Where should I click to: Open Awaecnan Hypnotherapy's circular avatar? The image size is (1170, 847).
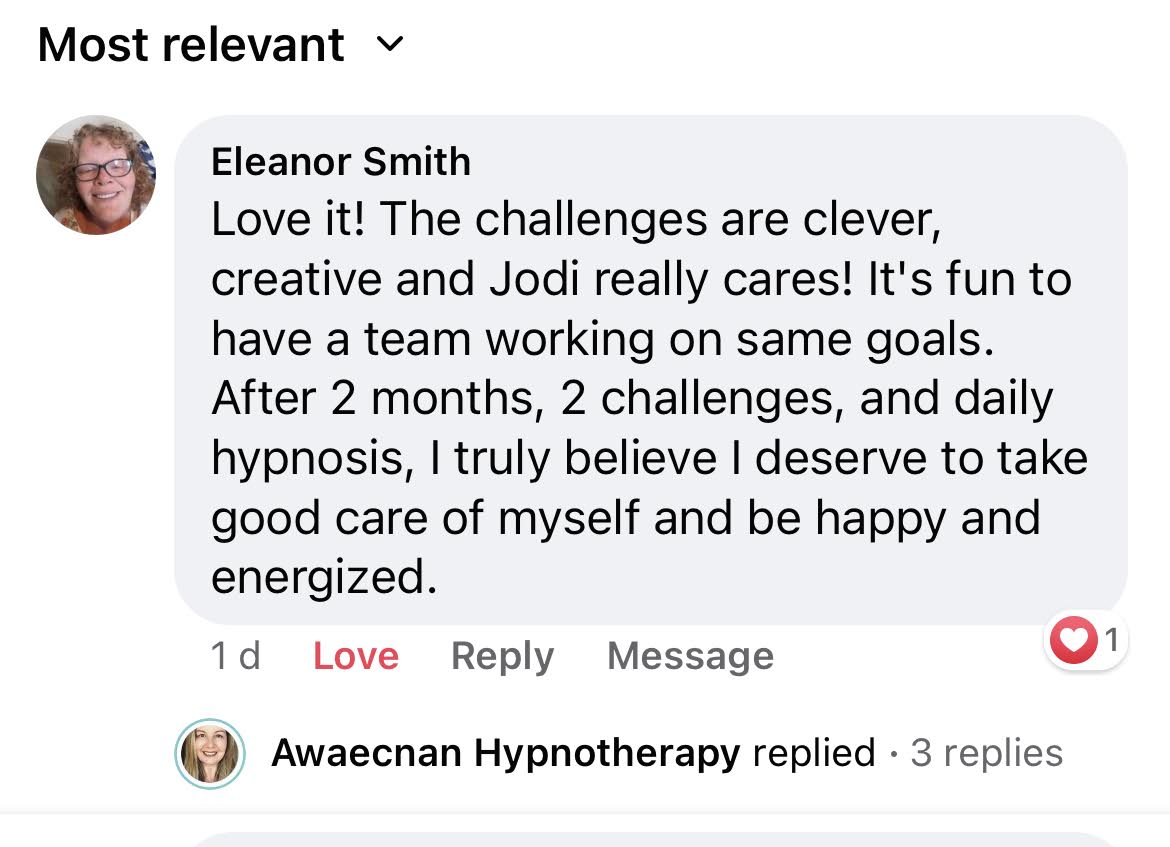pyautogui.click(x=210, y=754)
